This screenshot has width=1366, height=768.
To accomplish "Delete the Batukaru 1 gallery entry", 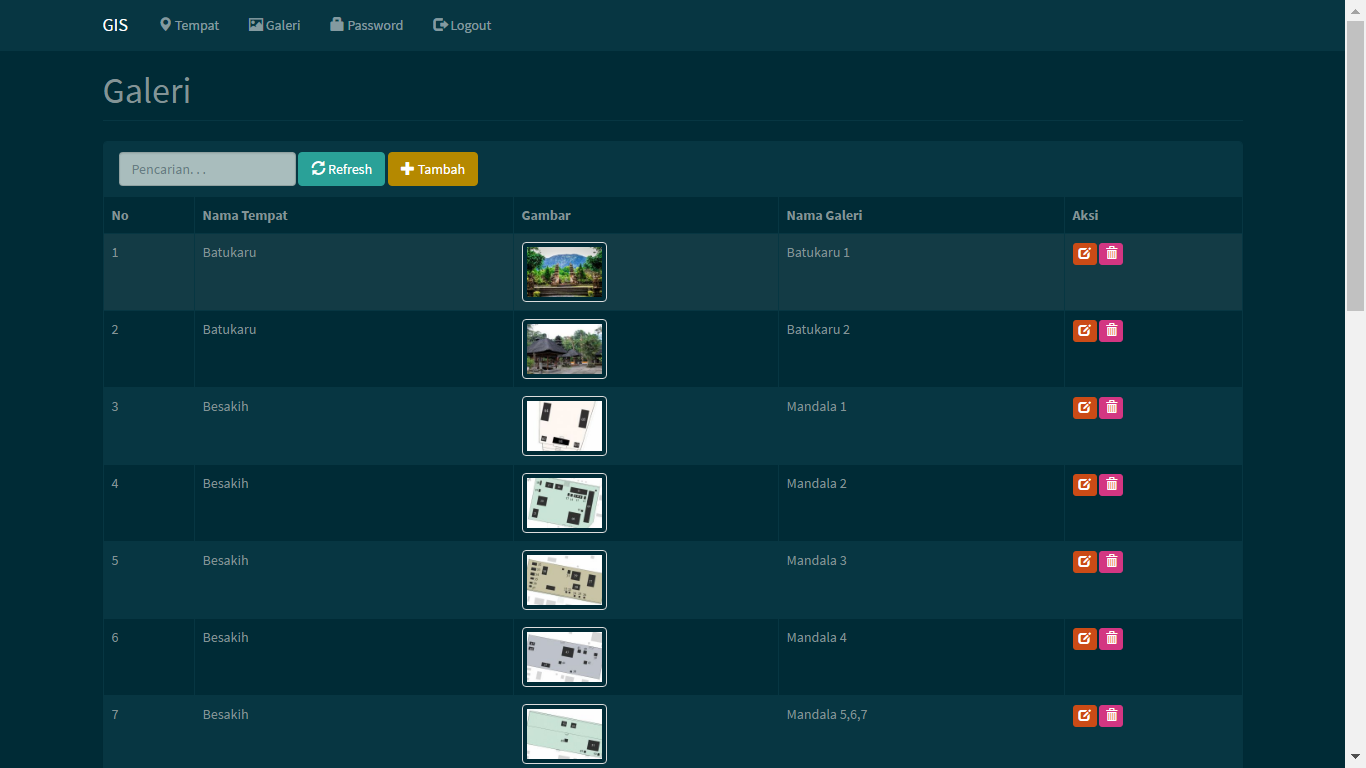I will point(1111,254).
